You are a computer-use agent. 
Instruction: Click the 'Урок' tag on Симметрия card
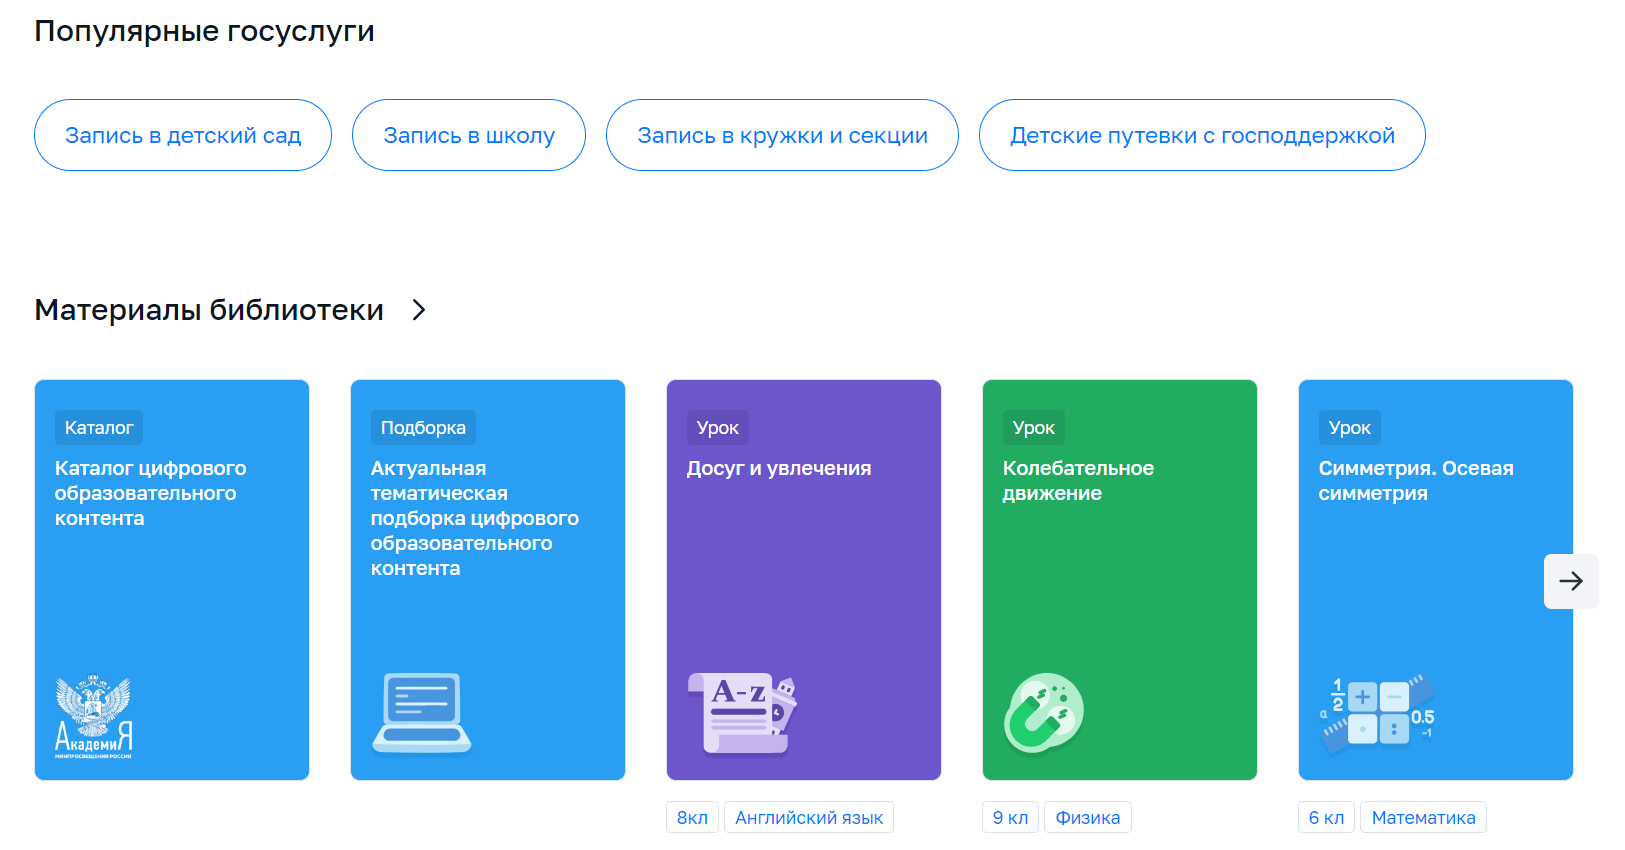1350,428
